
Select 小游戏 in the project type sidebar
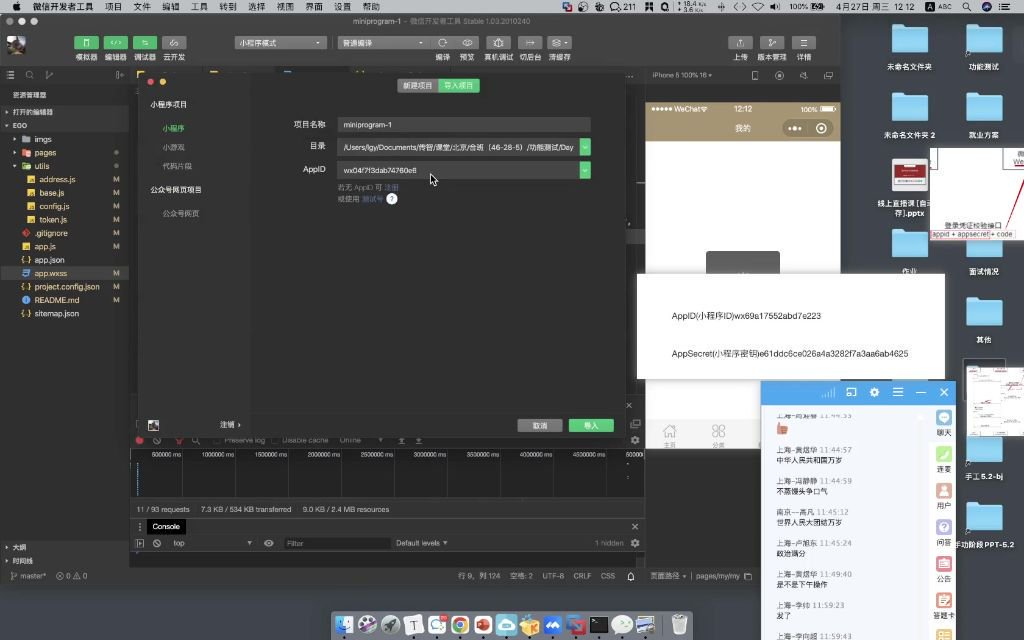(x=173, y=148)
